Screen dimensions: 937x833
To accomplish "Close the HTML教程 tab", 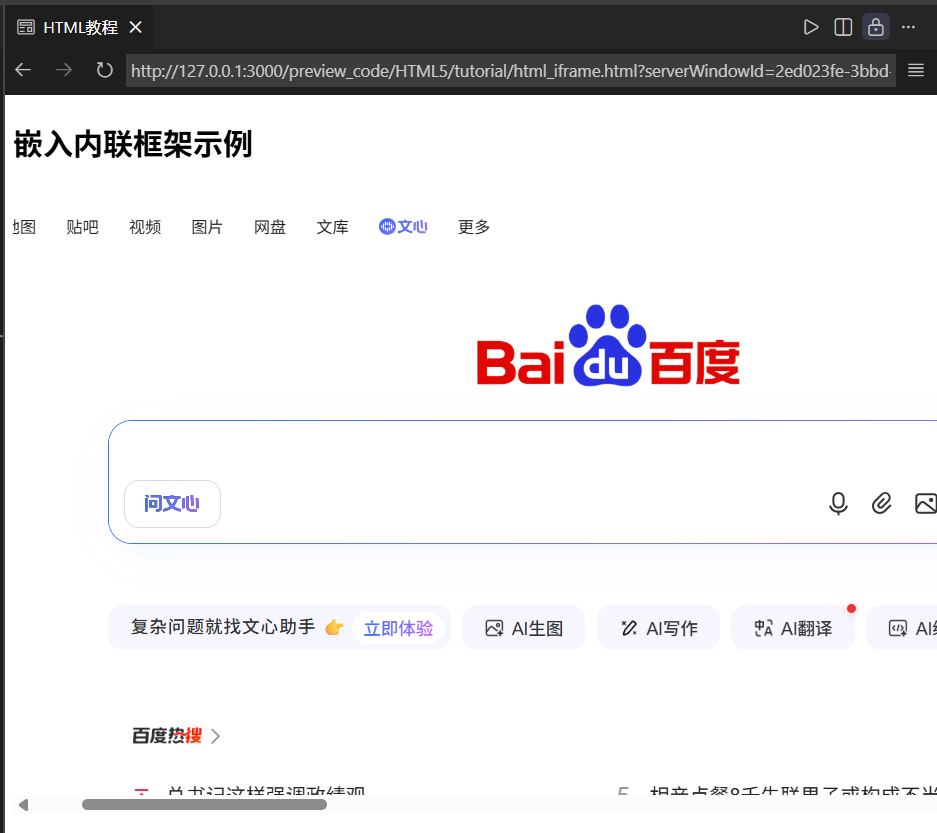I will 135,27.
